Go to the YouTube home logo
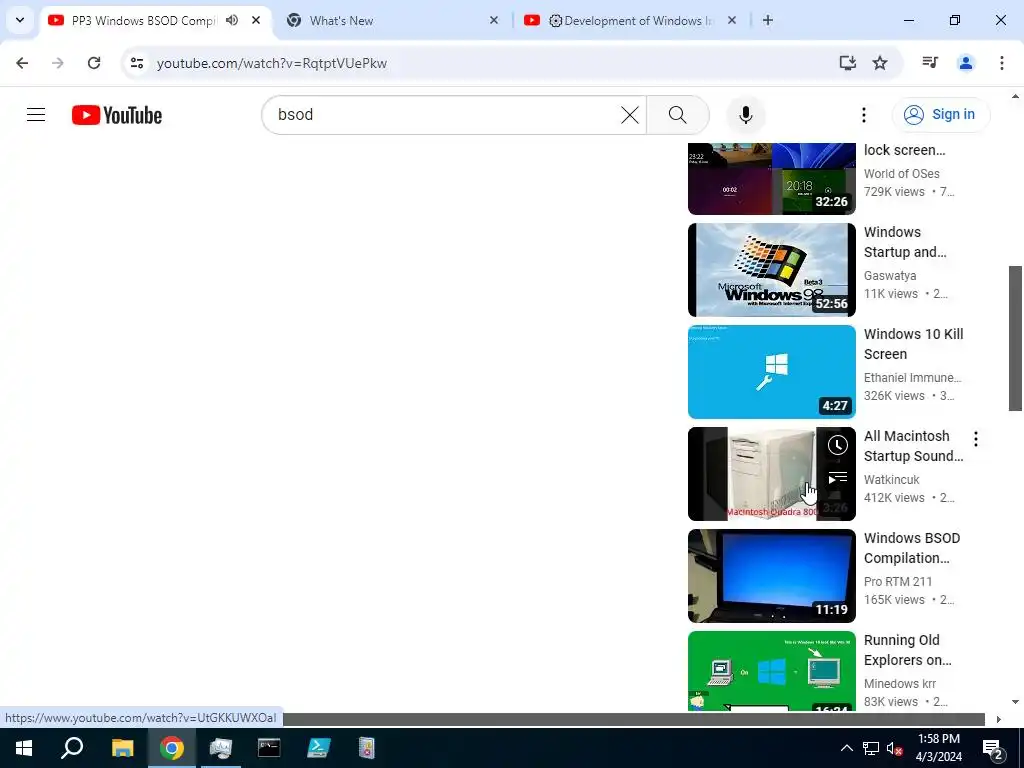The image size is (1024, 768). point(117,115)
